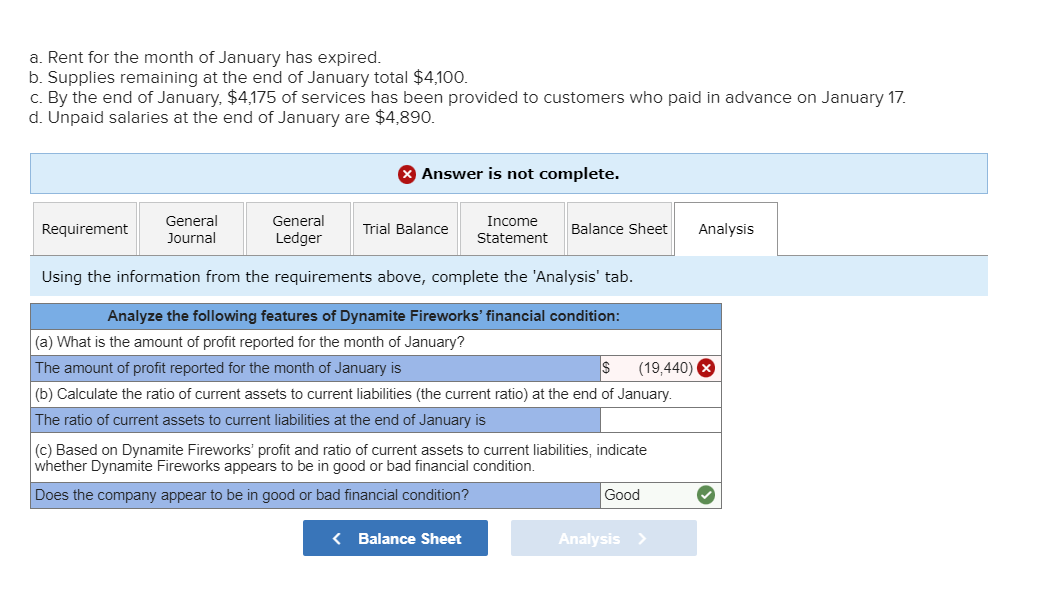Select the Balance Sheet tab

point(619,228)
